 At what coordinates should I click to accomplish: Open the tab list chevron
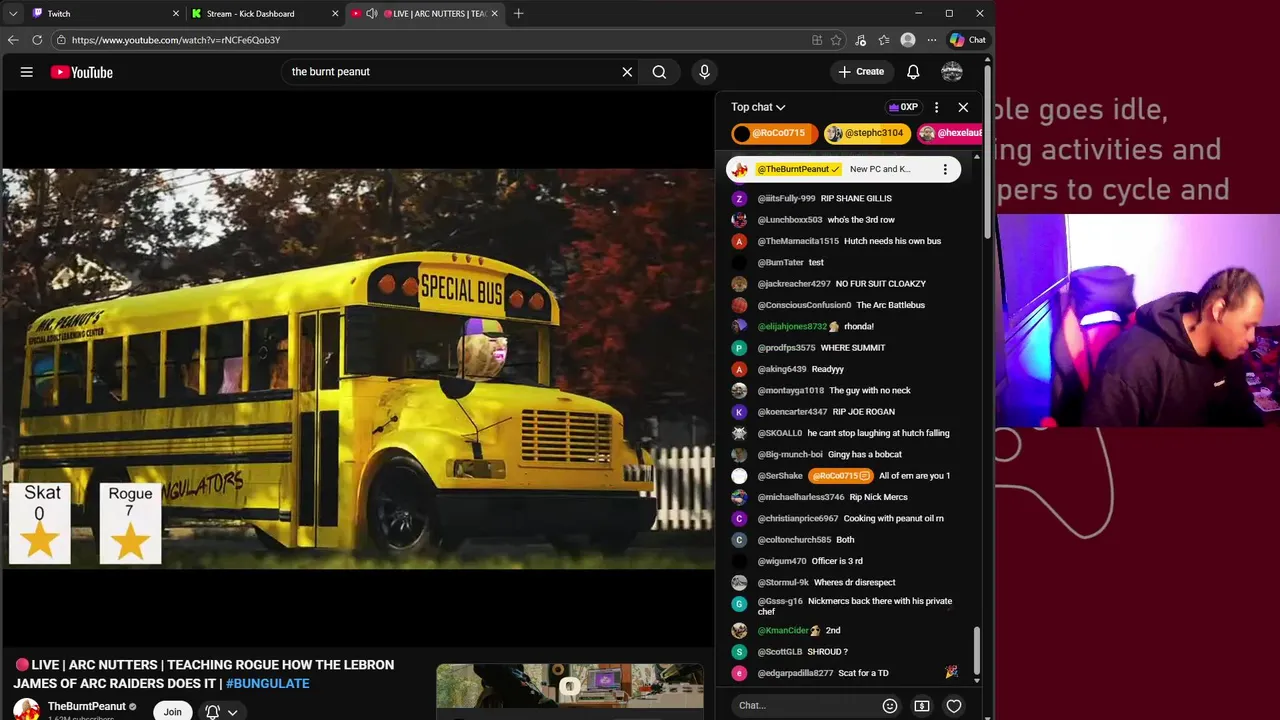[13, 14]
